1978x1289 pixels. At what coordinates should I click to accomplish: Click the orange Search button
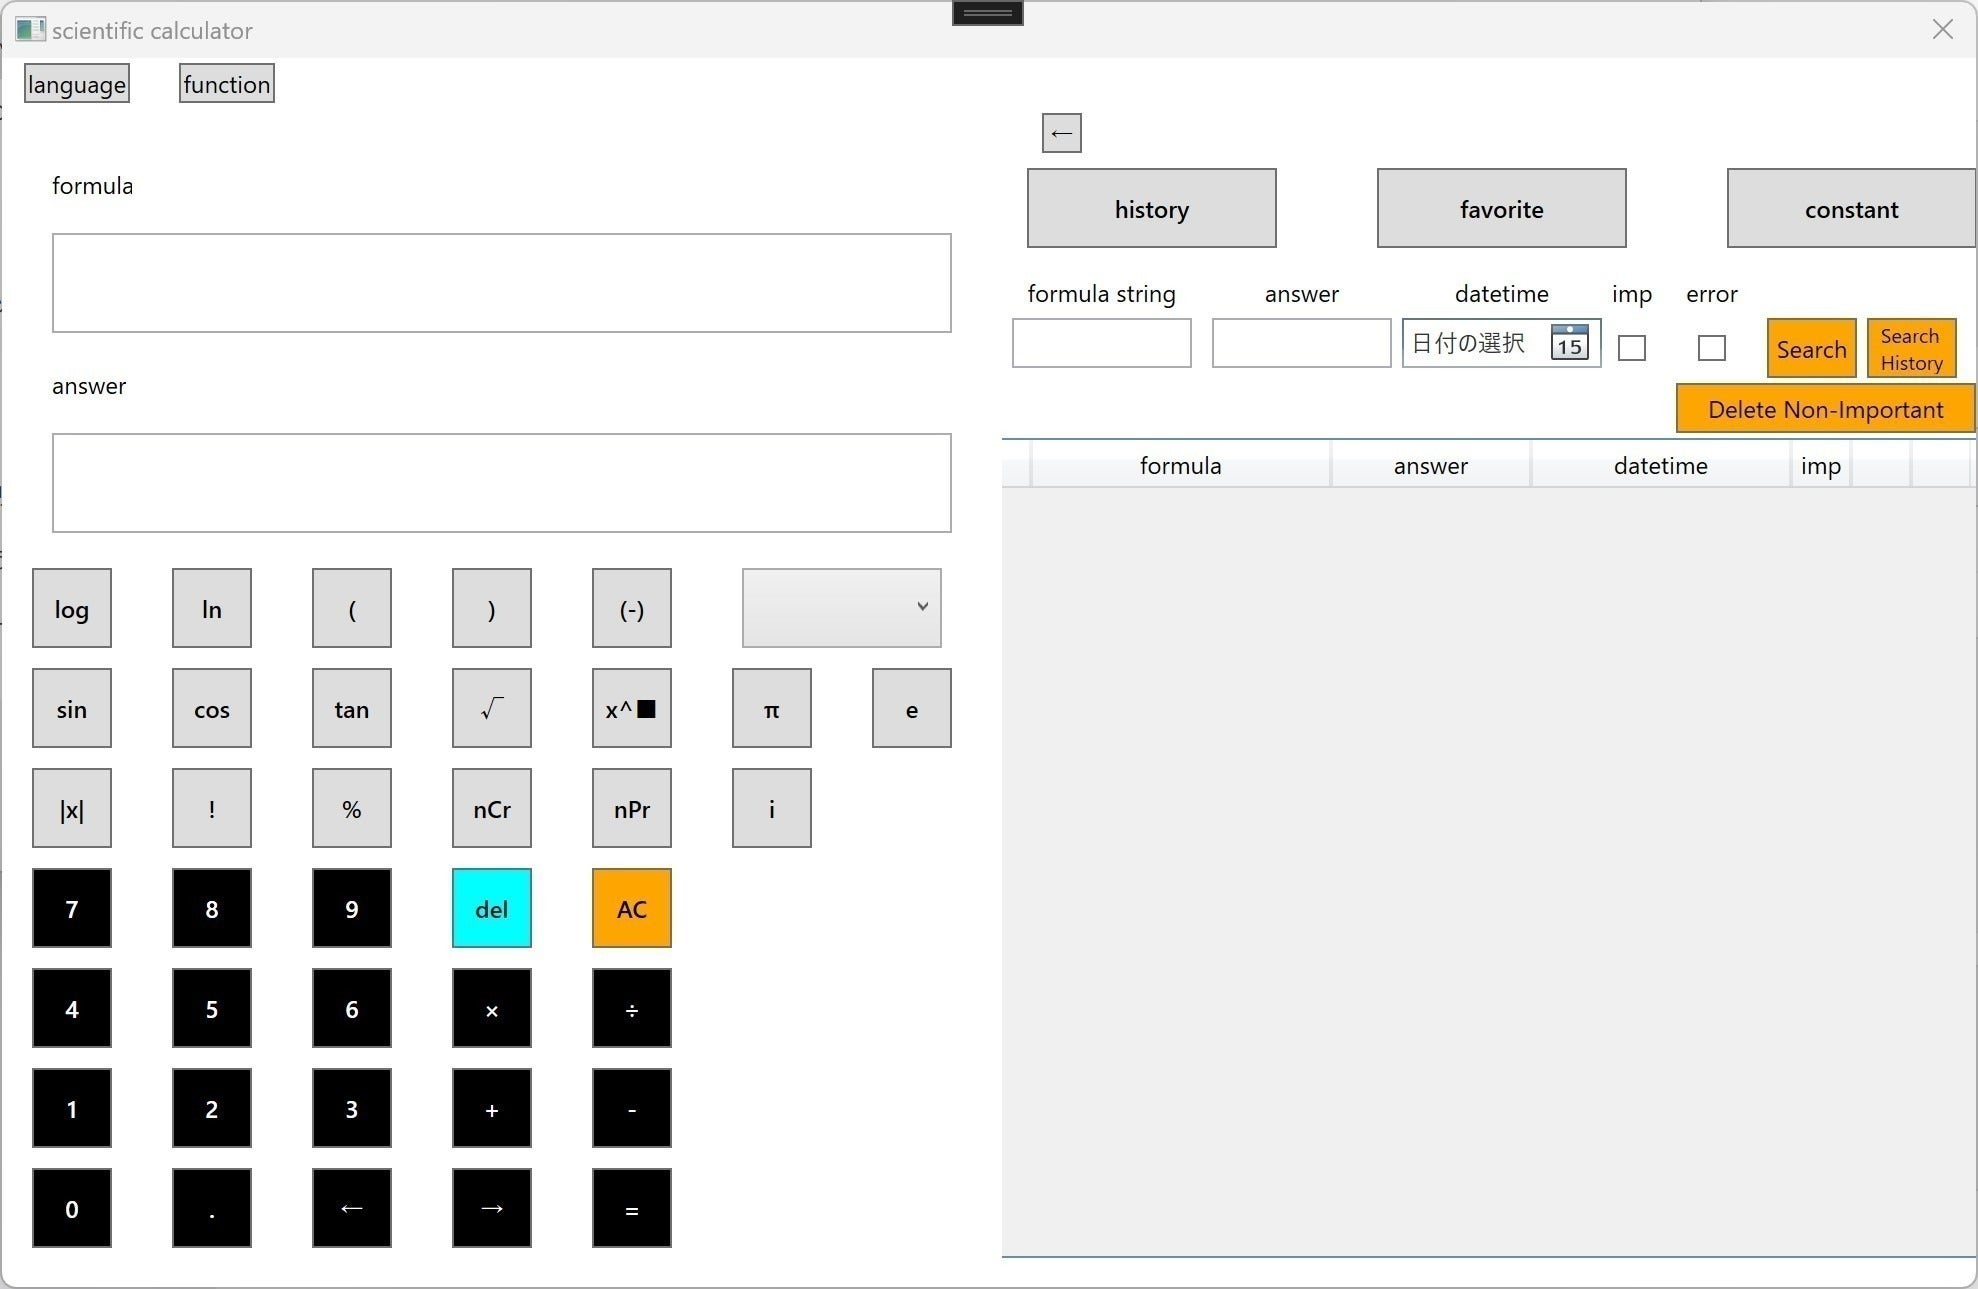(x=1811, y=348)
